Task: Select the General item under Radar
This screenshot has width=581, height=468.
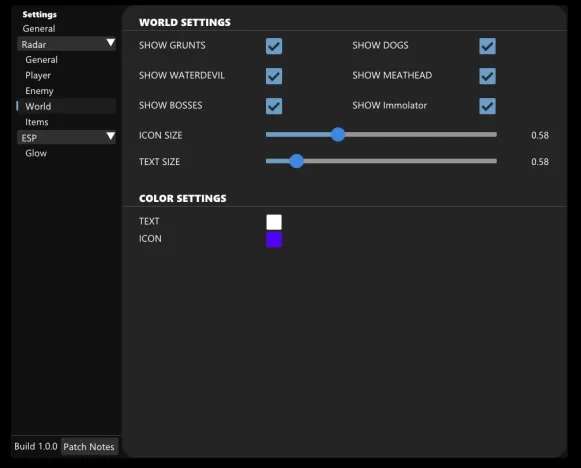Action: tap(42, 60)
